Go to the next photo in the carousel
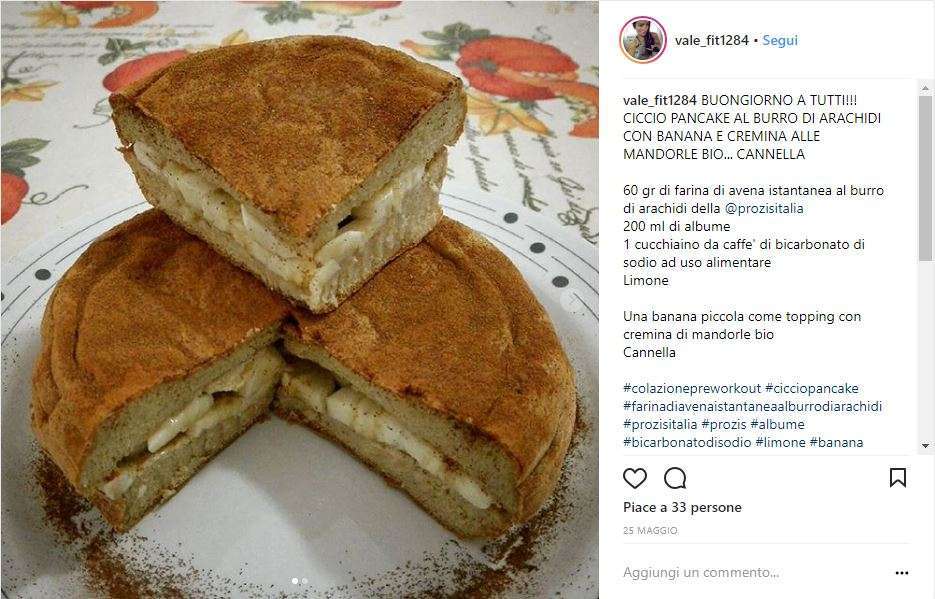935x599 pixels. click(574, 301)
